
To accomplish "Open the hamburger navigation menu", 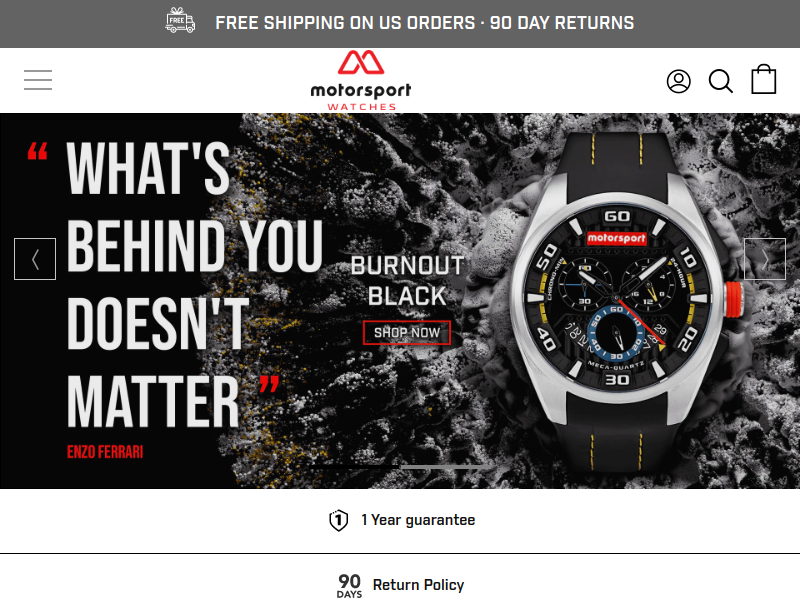I will (x=38, y=80).
